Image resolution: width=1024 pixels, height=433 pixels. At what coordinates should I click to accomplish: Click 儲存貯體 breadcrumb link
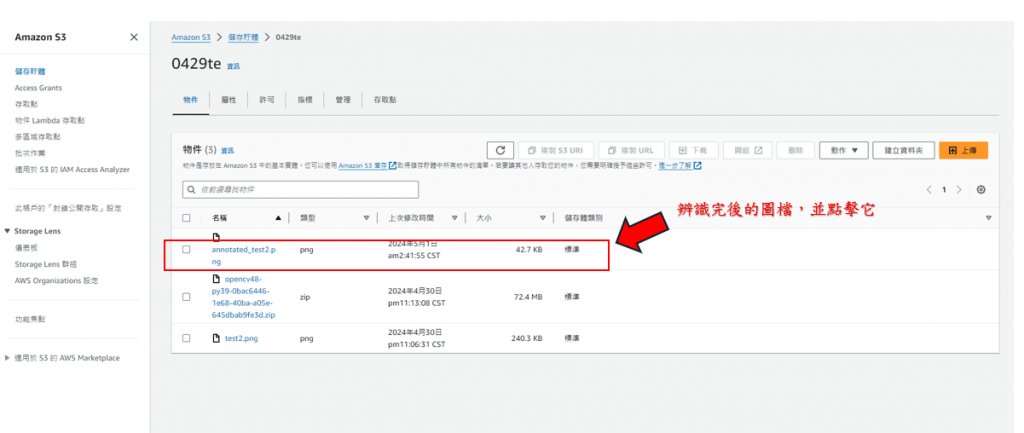(243, 37)
